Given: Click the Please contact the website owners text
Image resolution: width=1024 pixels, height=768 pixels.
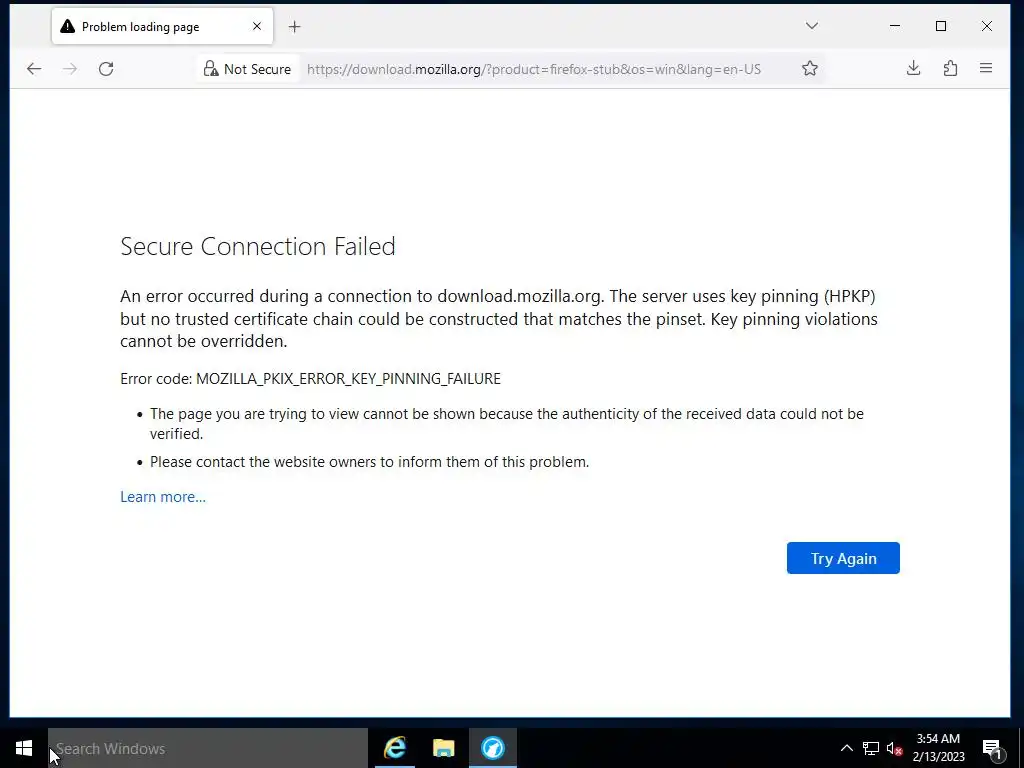Looking at the screenshot, I should 370,462.
